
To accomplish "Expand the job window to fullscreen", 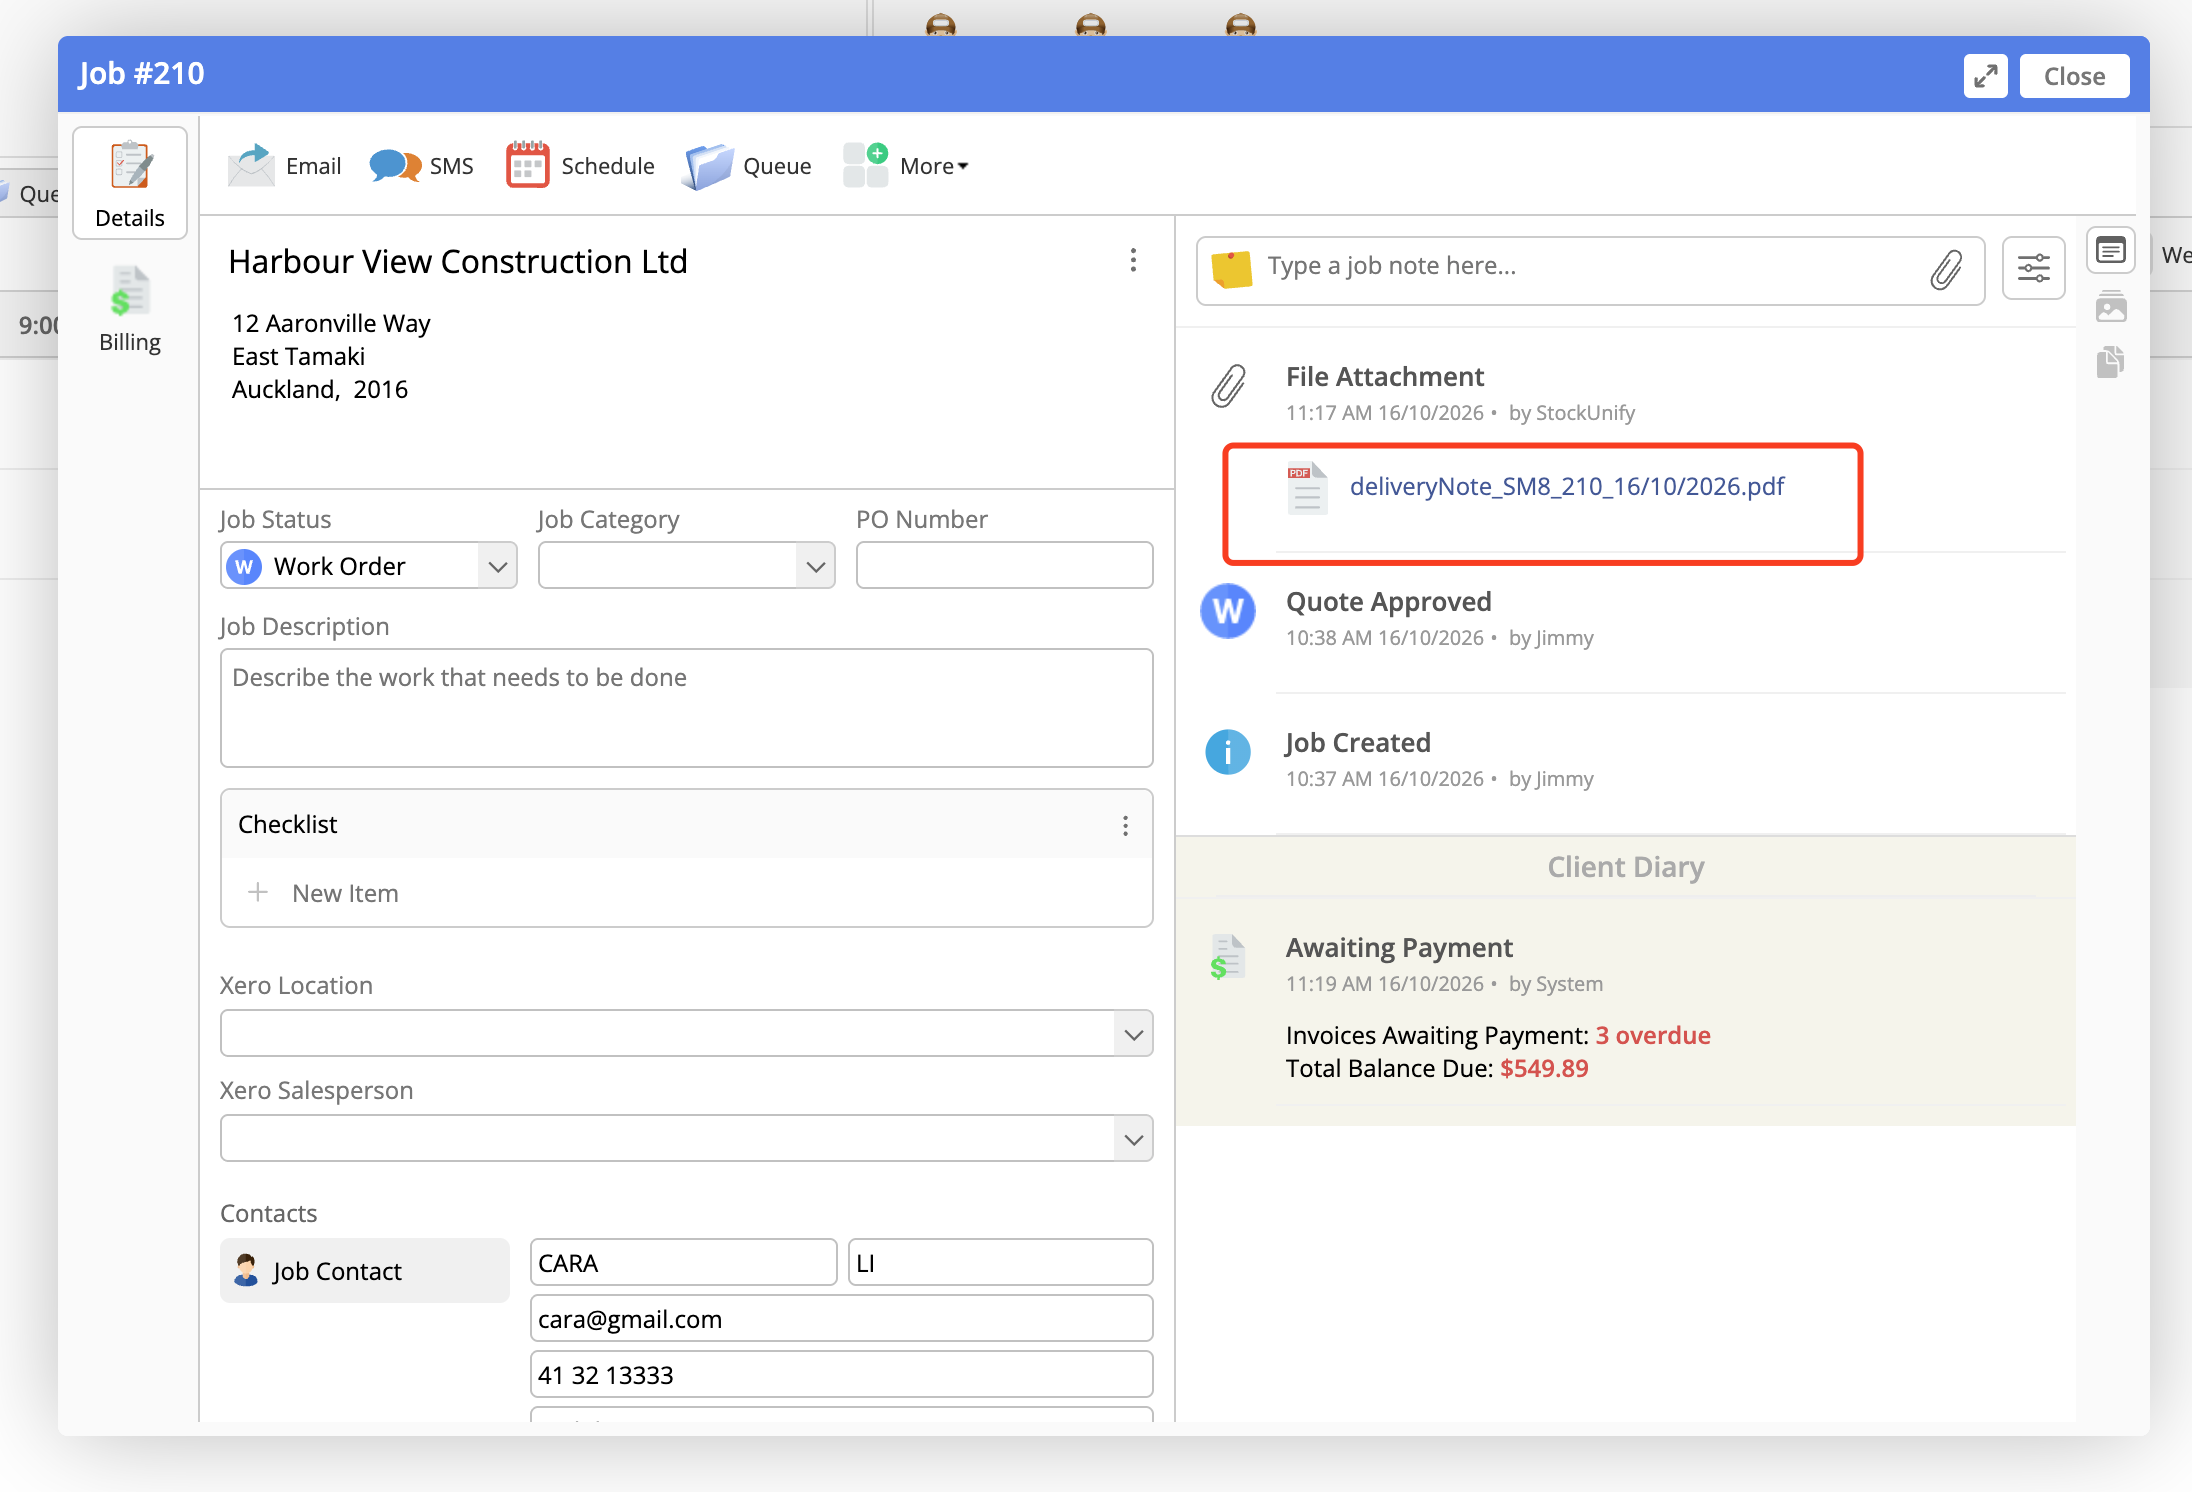I will pos(1986,76).
